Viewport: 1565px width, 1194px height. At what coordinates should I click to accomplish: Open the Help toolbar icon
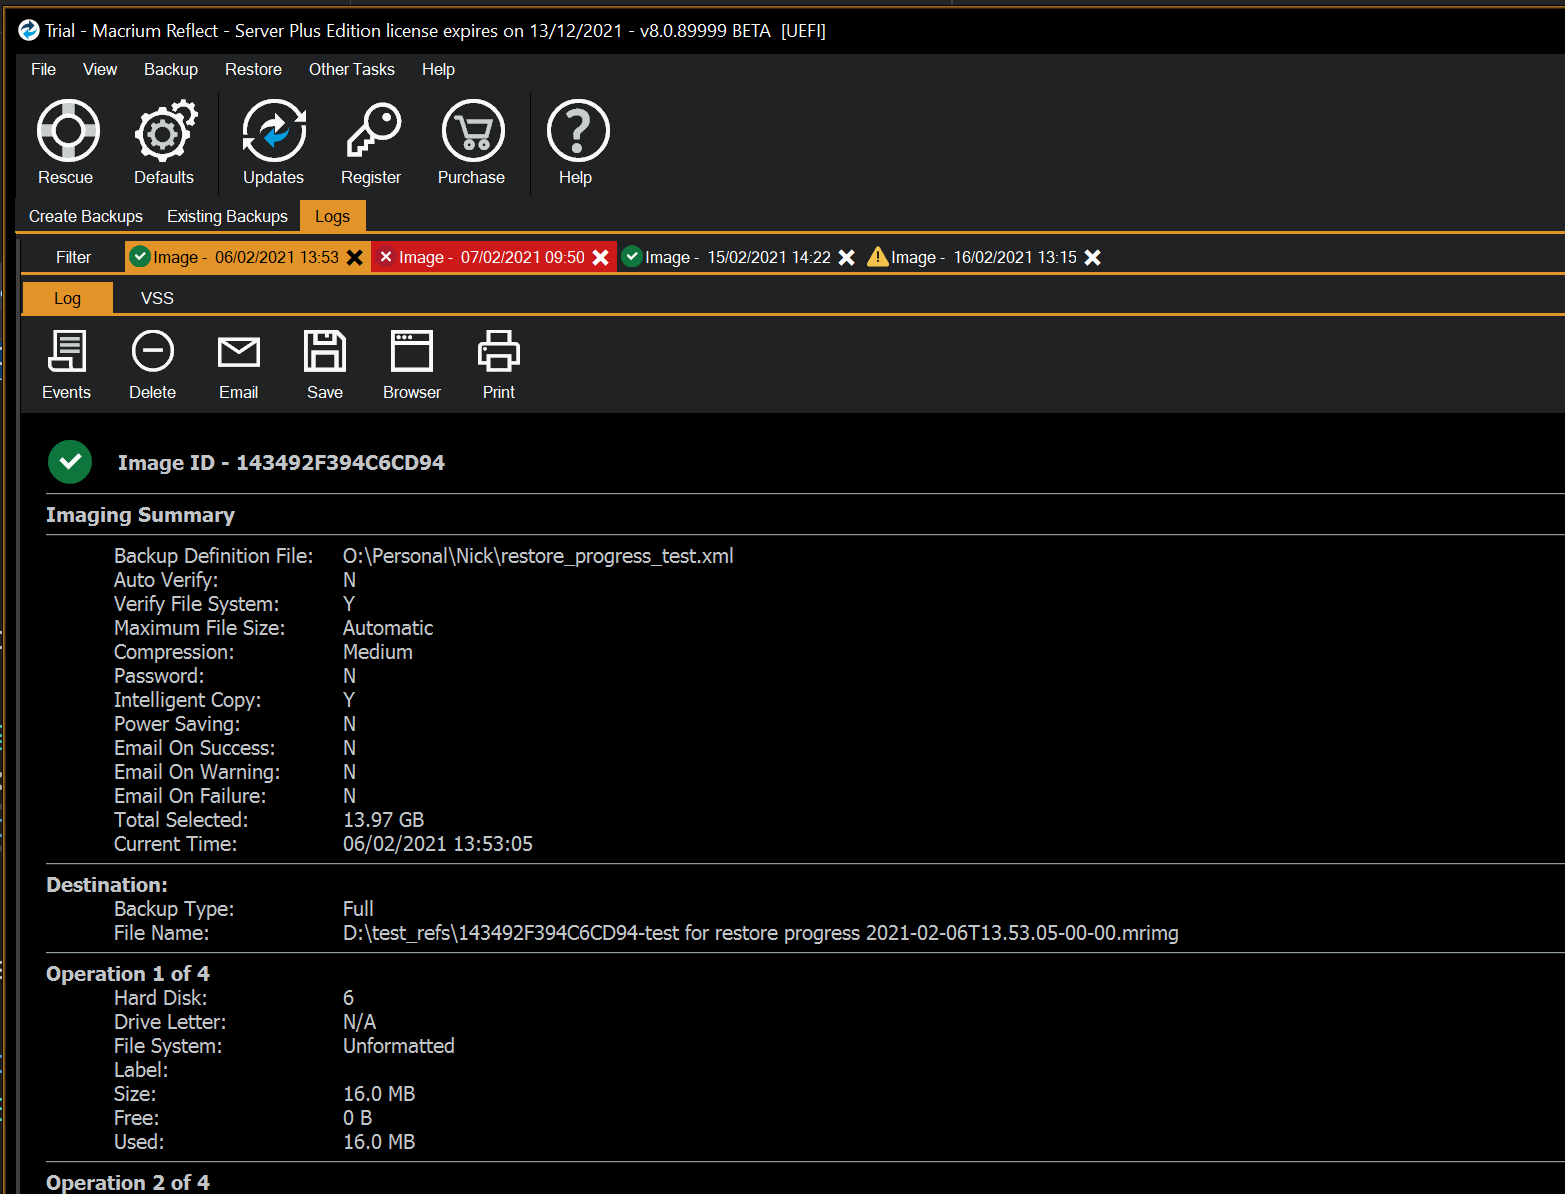pos(577,142)
